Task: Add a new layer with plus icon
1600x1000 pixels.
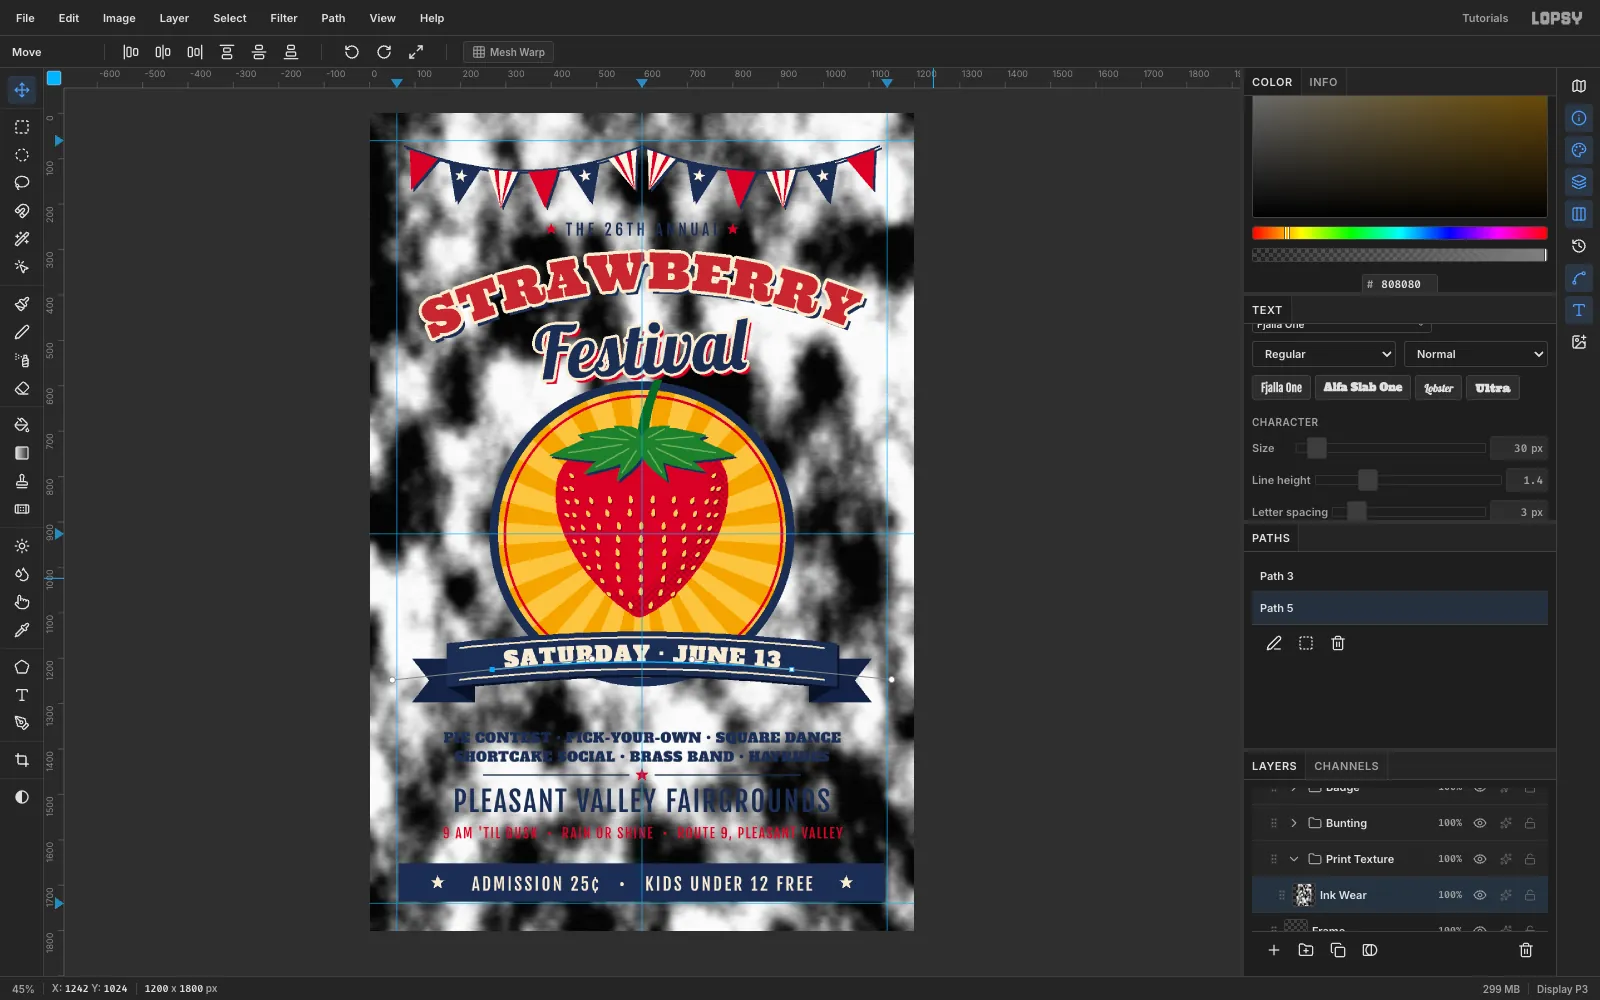Action: (1274, 950)
